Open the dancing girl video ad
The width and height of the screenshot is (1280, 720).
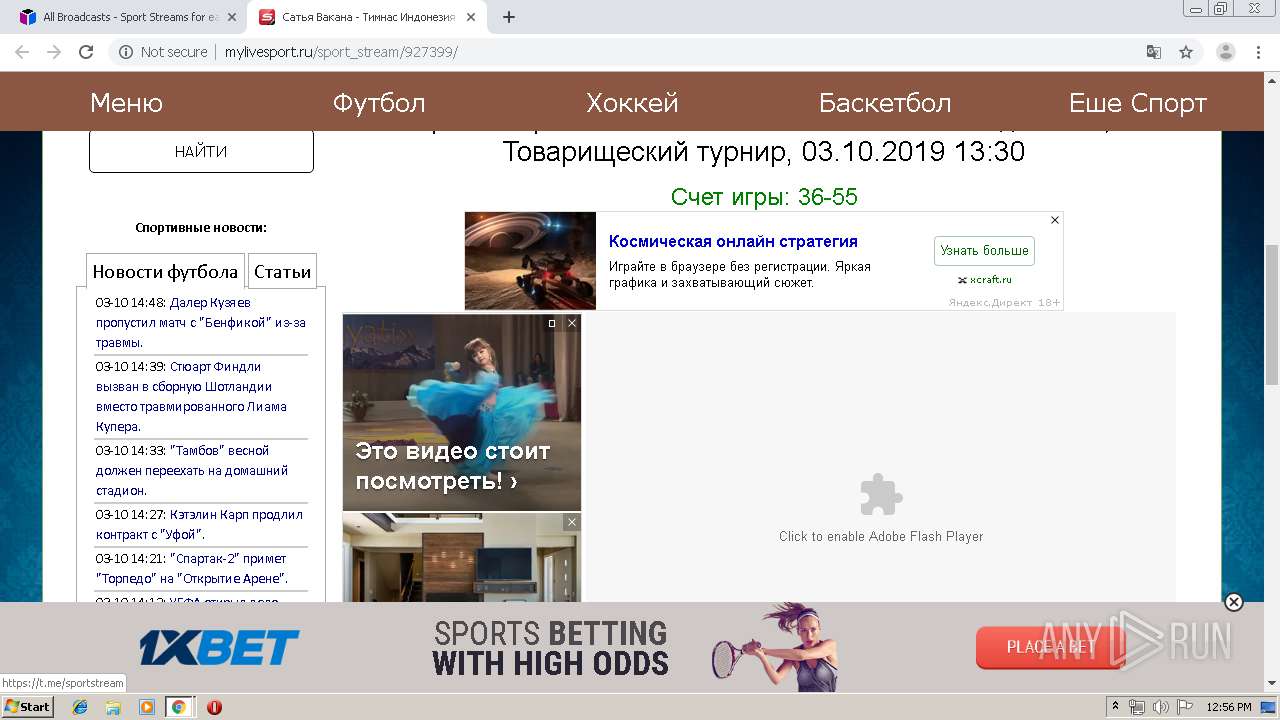461,412
